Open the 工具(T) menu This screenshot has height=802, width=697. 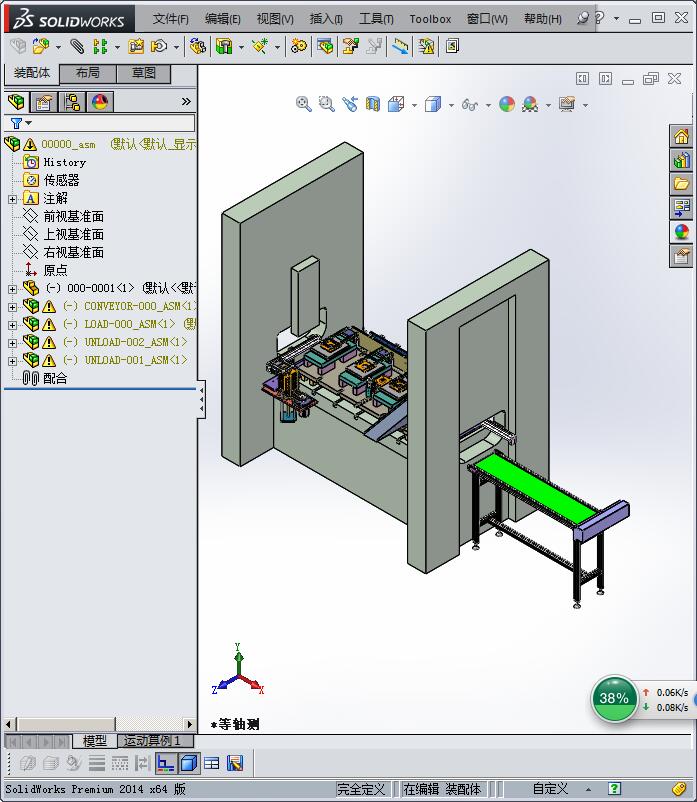pyautogui.click(x=376, y=19)
